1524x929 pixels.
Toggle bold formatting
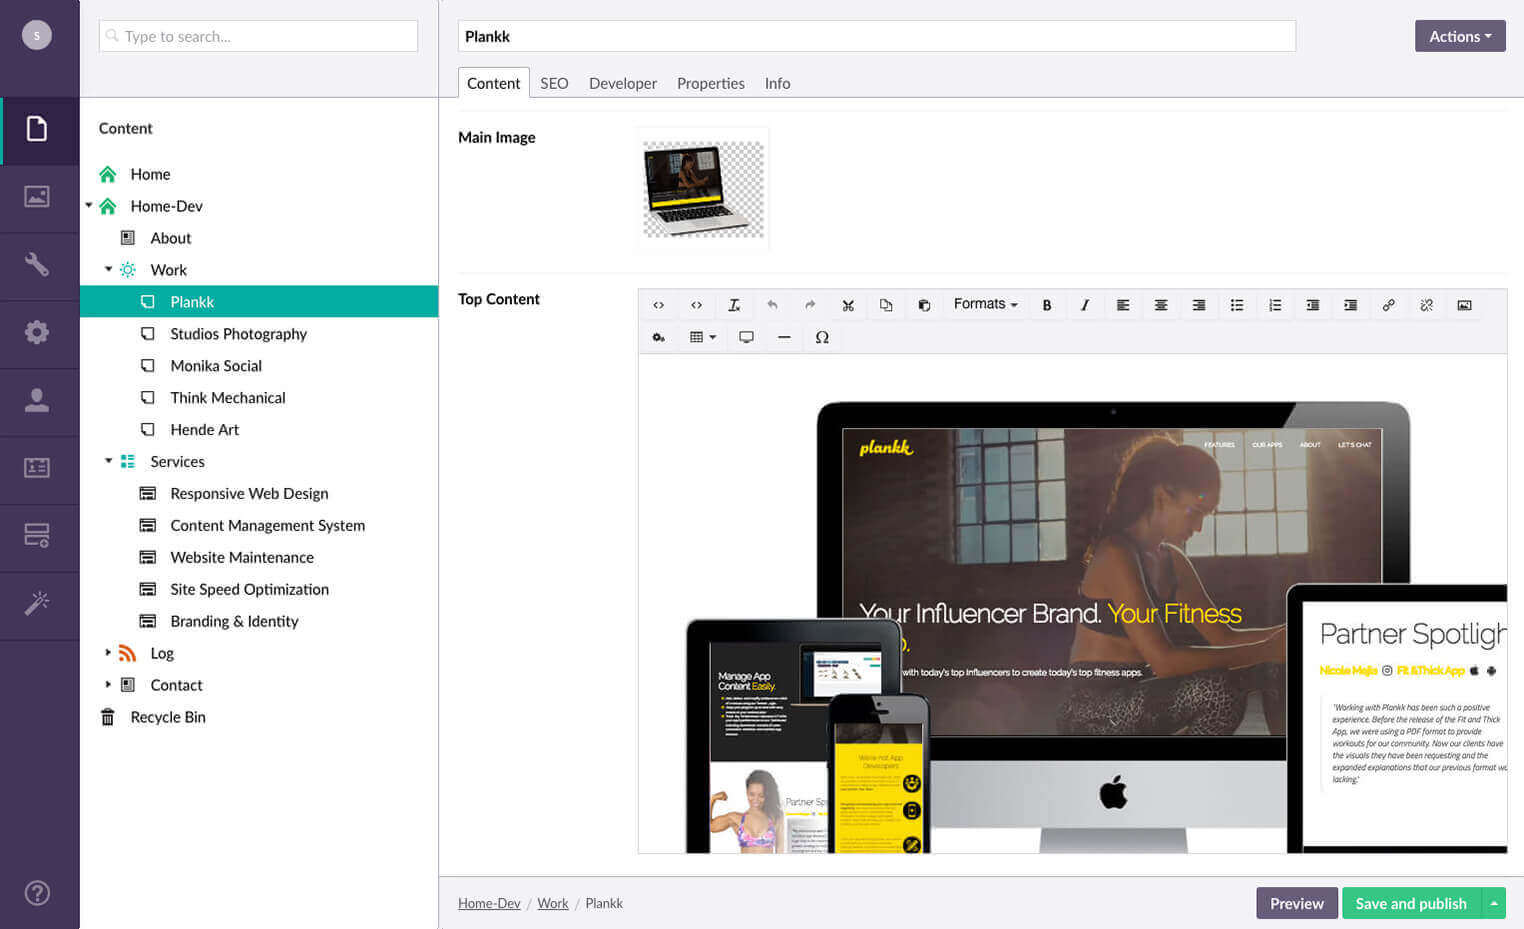[x=1047, y=305]
